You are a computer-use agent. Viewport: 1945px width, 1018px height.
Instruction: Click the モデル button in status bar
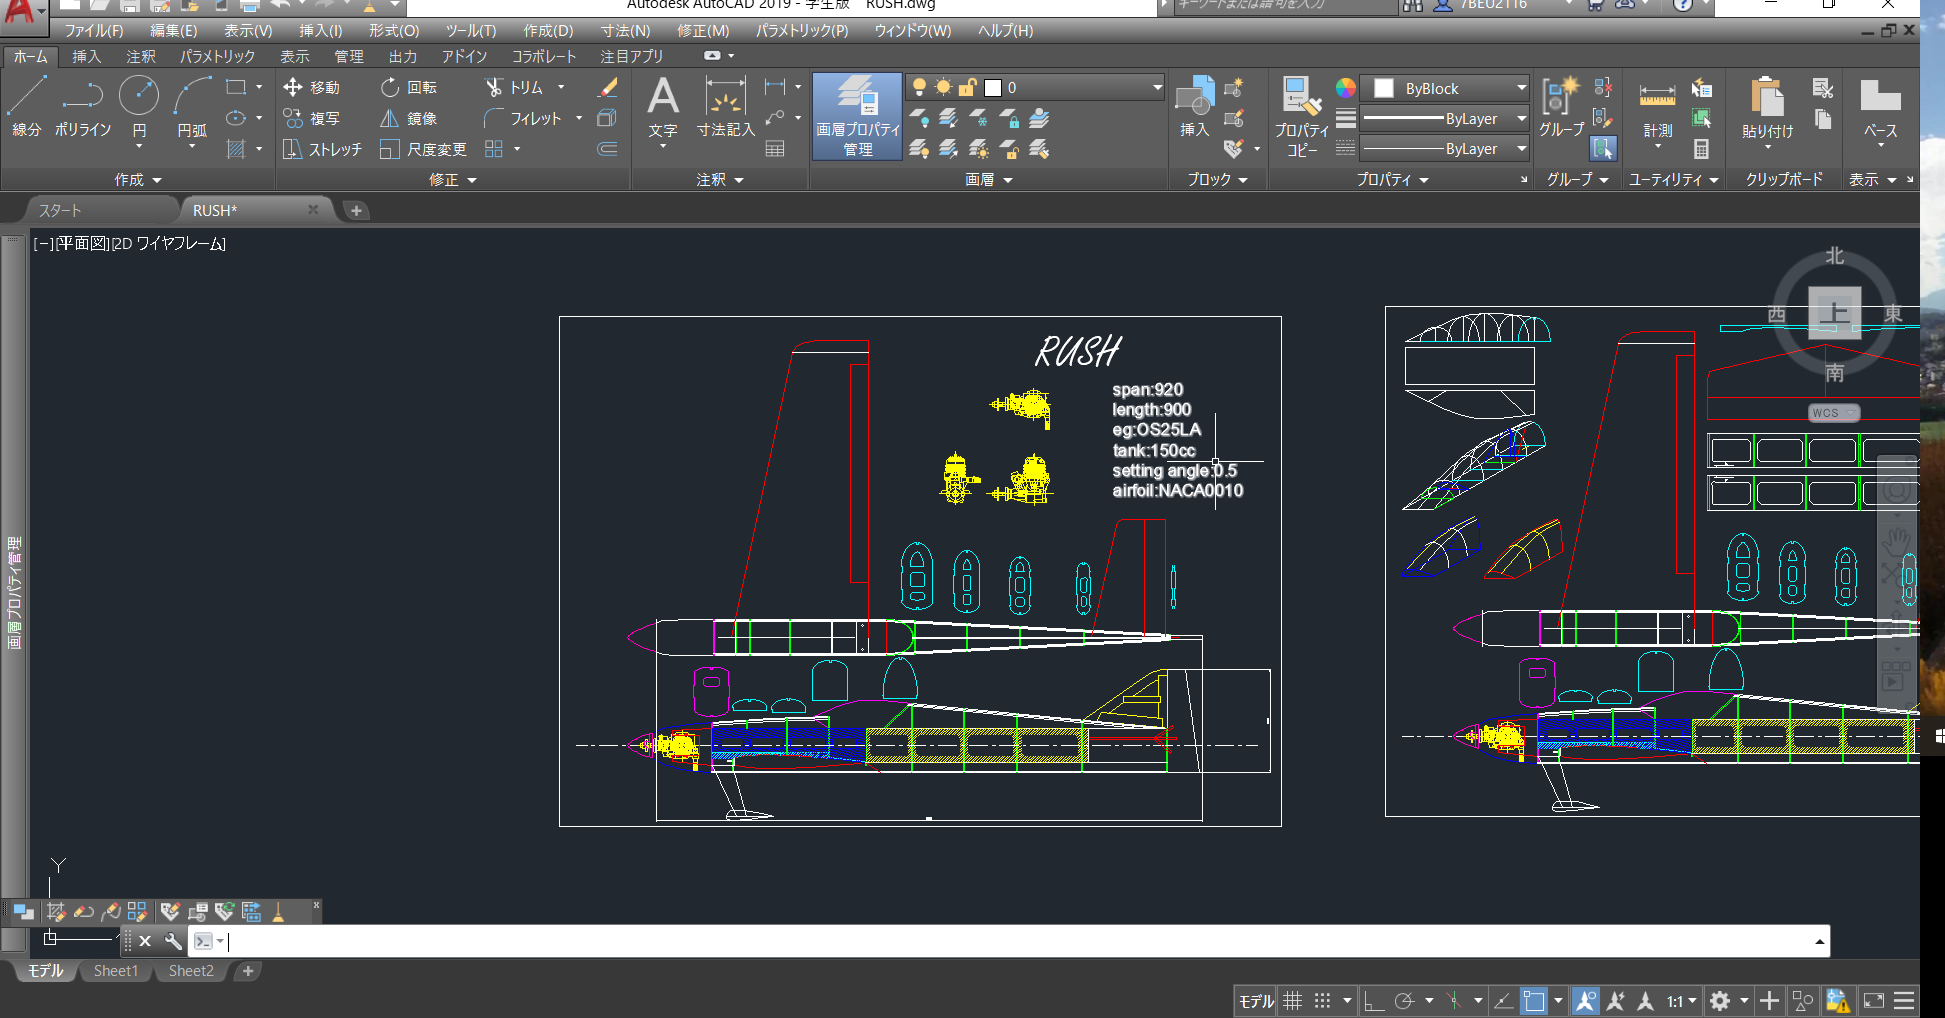tap(1256, 1001)
